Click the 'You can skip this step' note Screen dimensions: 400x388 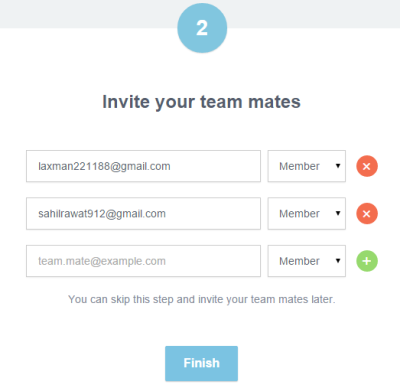click(201, 299)
